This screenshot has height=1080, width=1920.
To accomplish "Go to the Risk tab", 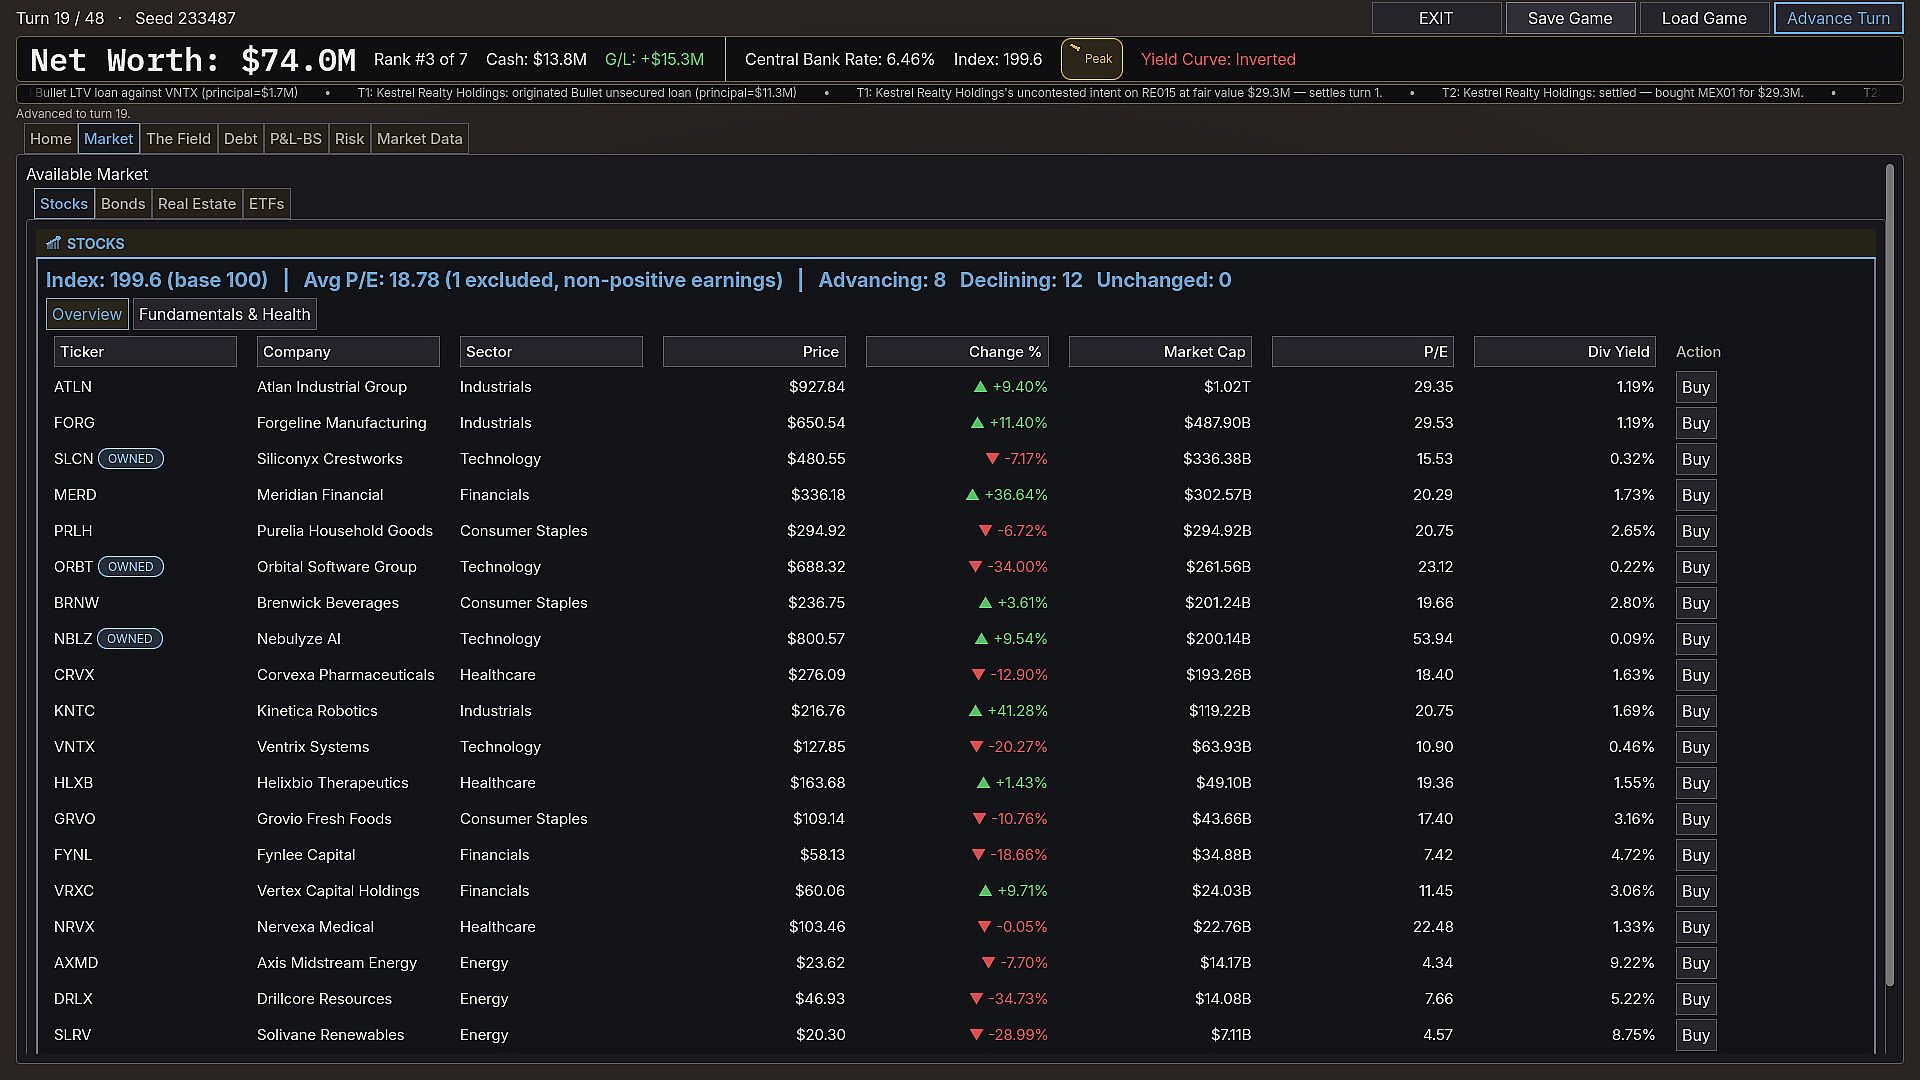I will (x=349, y=139).
